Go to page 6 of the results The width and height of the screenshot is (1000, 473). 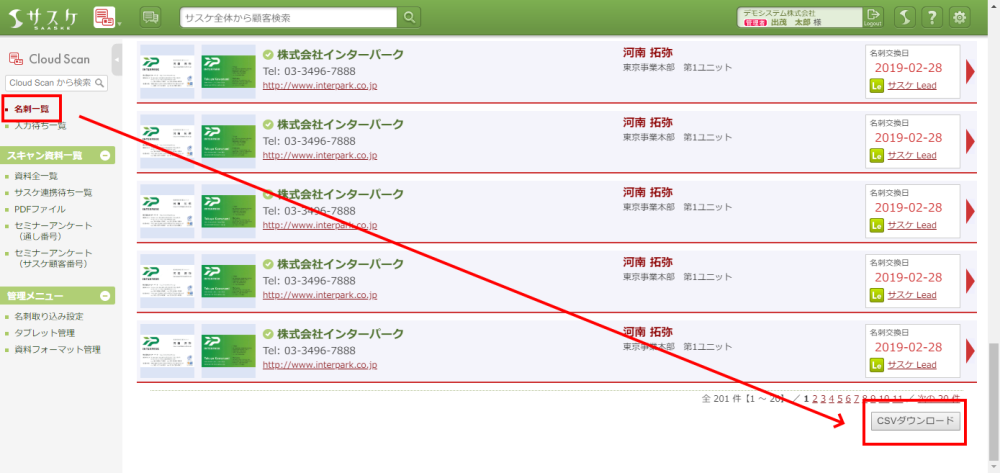pyautogui.click(x=848, y=398)
